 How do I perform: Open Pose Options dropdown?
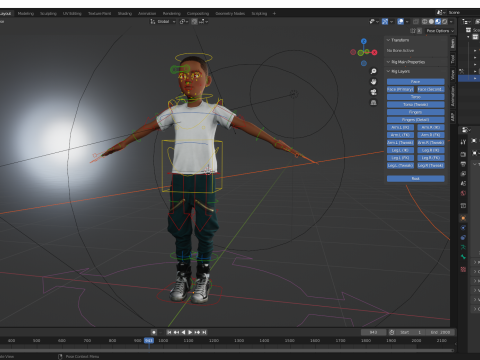(440, 31)
